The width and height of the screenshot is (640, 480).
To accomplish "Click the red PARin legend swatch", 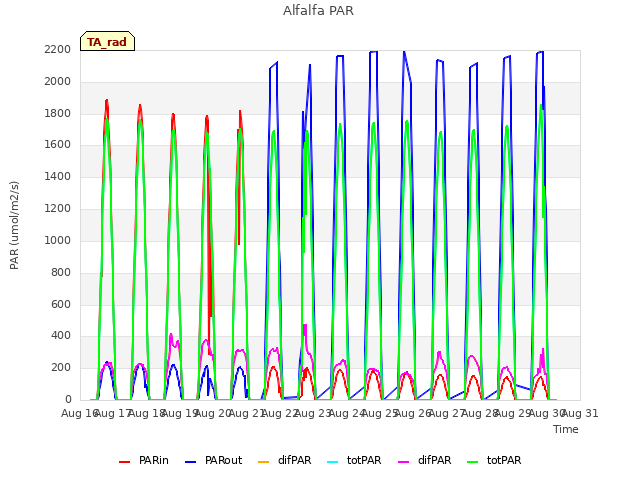I will (124, 462).
